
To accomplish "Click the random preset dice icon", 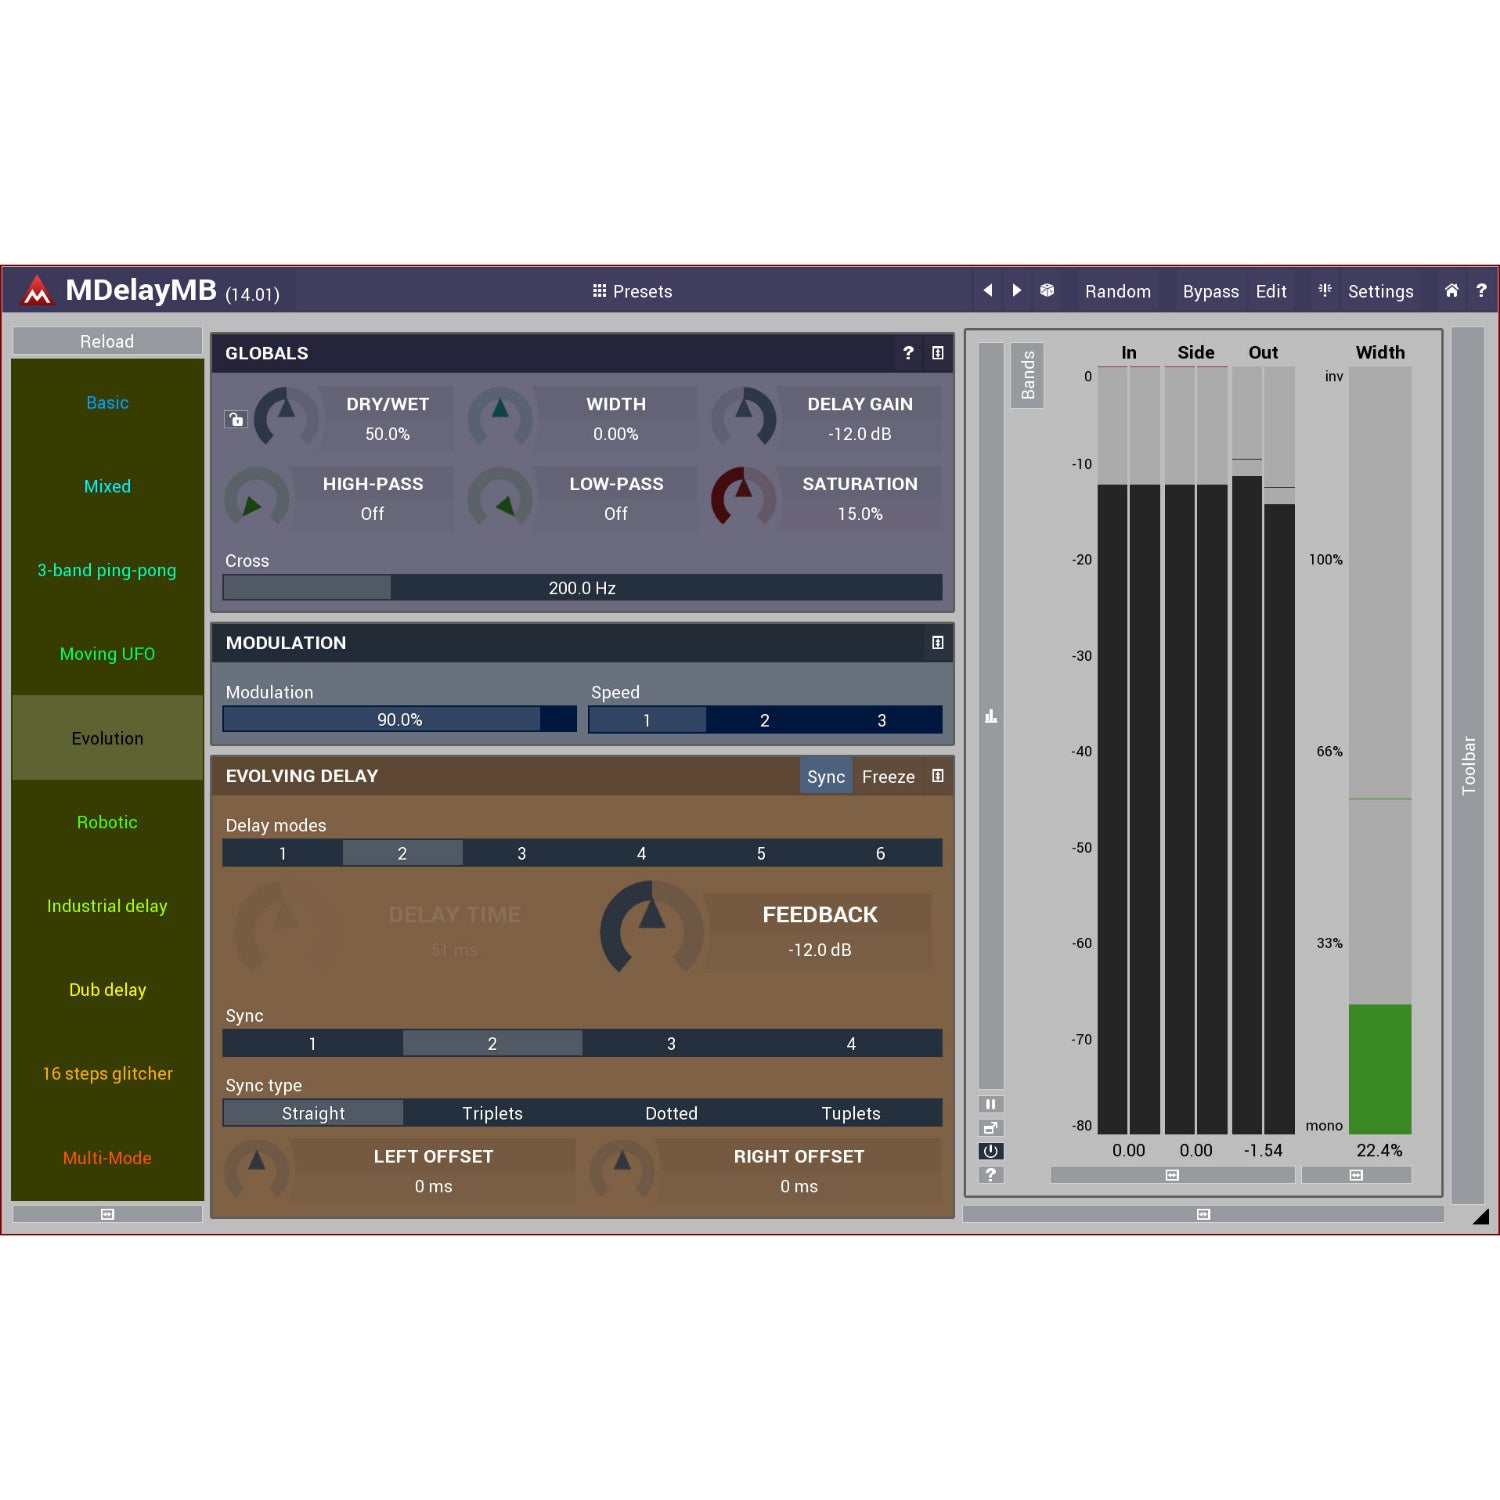I will point(1047,290).
